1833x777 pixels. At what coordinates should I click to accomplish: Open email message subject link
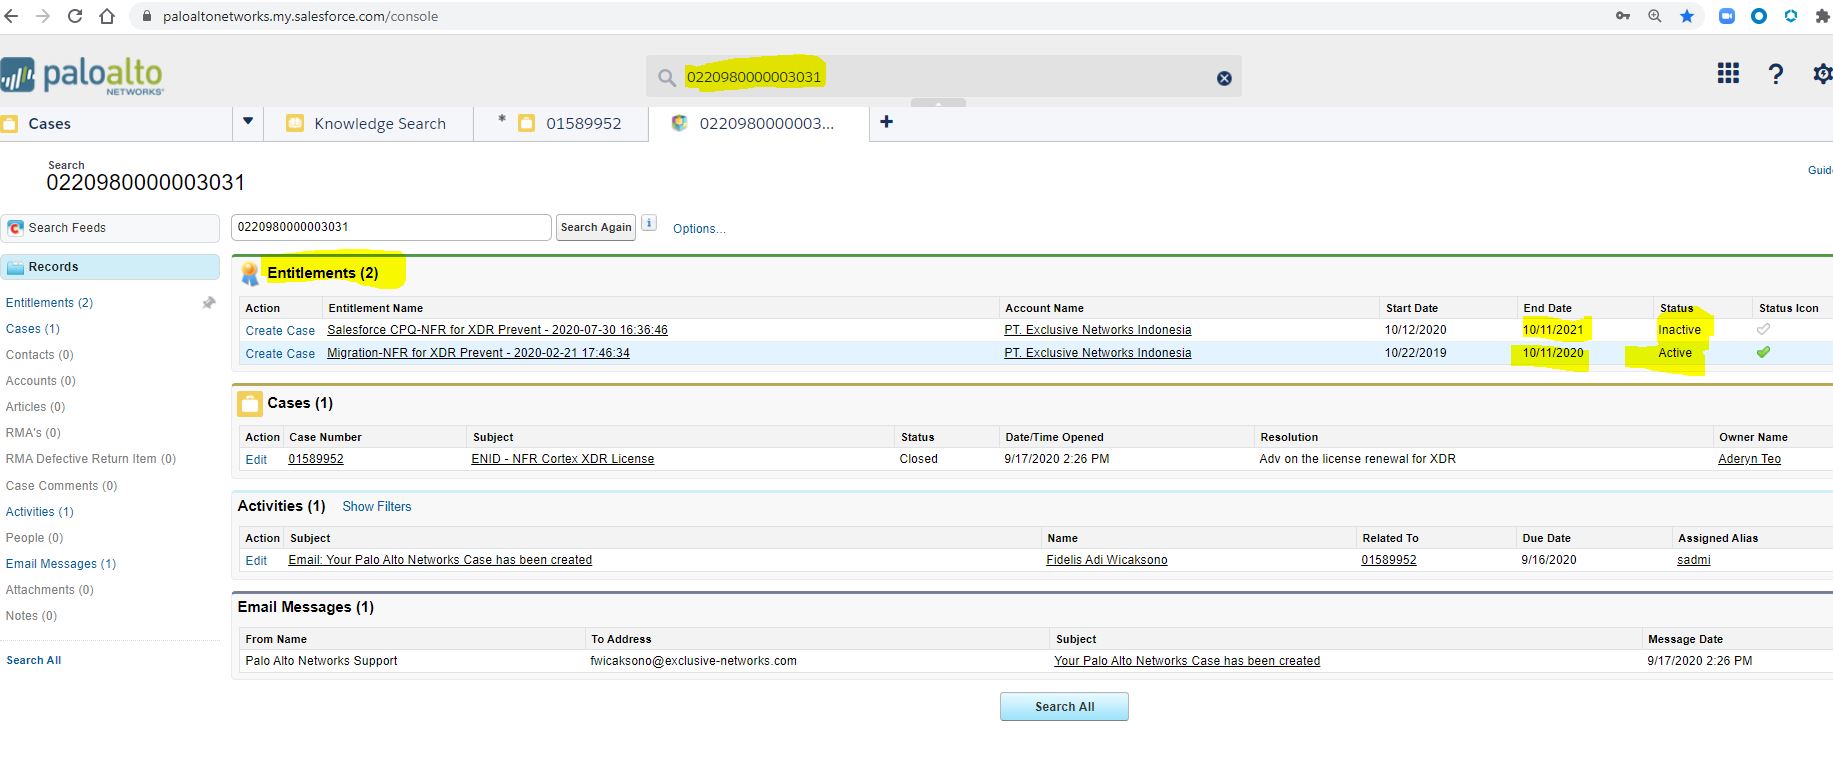pos(1187,661)
